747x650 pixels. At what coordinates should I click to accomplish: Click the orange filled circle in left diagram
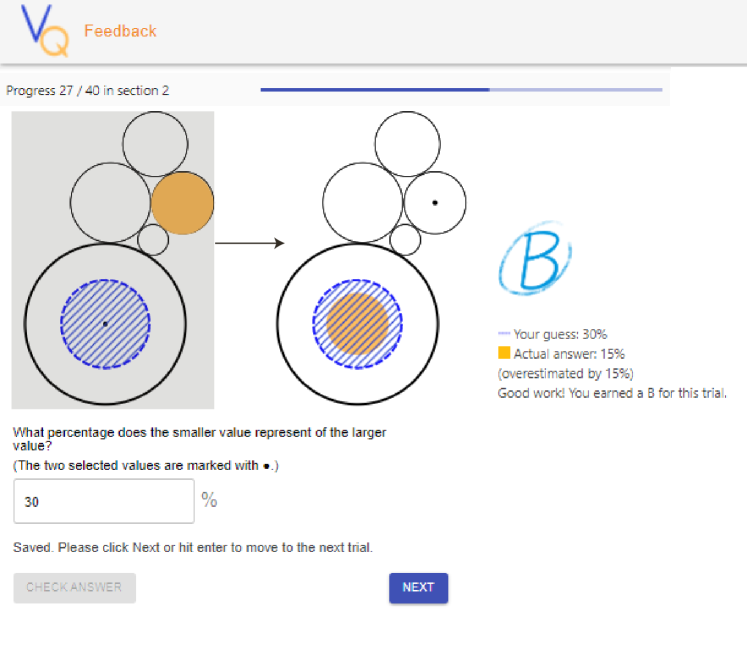(182, 203)
